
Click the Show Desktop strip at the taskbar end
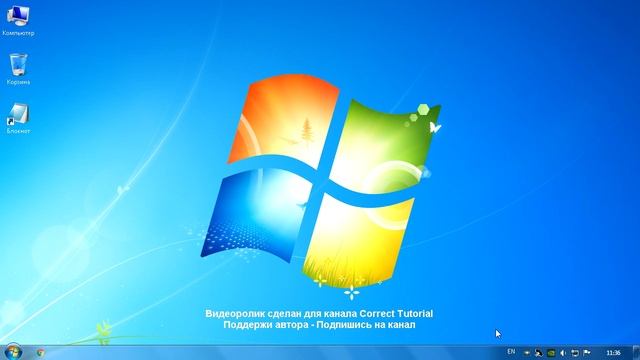click(636, 352)
